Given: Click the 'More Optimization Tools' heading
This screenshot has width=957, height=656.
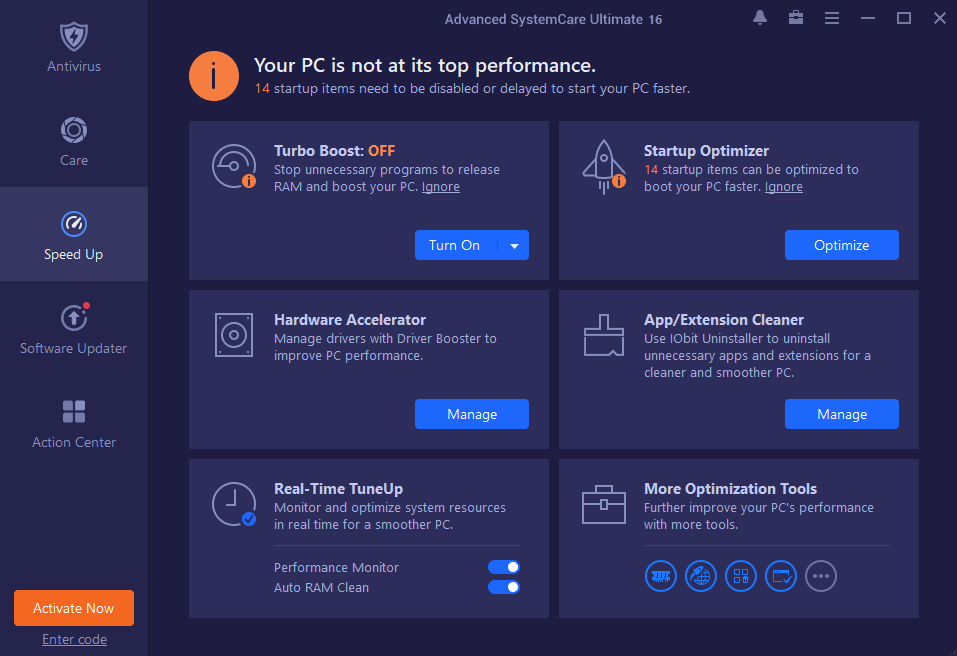Looking at the screenshot, I should pyautogui.click(x=731, y=489).
